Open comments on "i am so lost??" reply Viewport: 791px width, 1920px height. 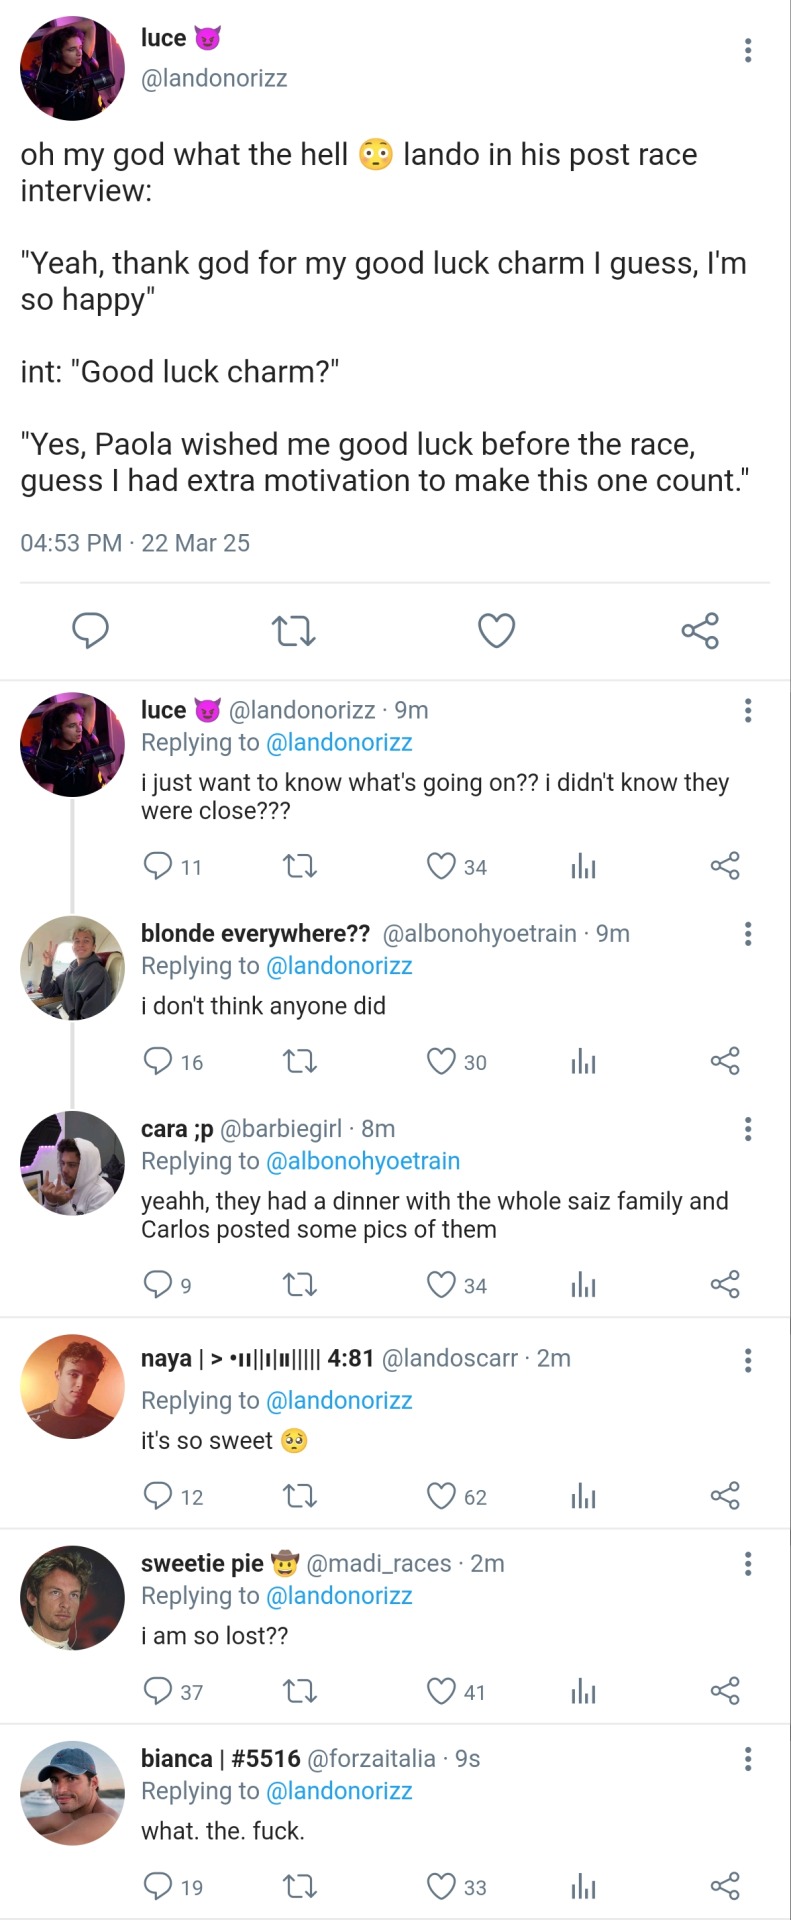tap(158, 1691)
